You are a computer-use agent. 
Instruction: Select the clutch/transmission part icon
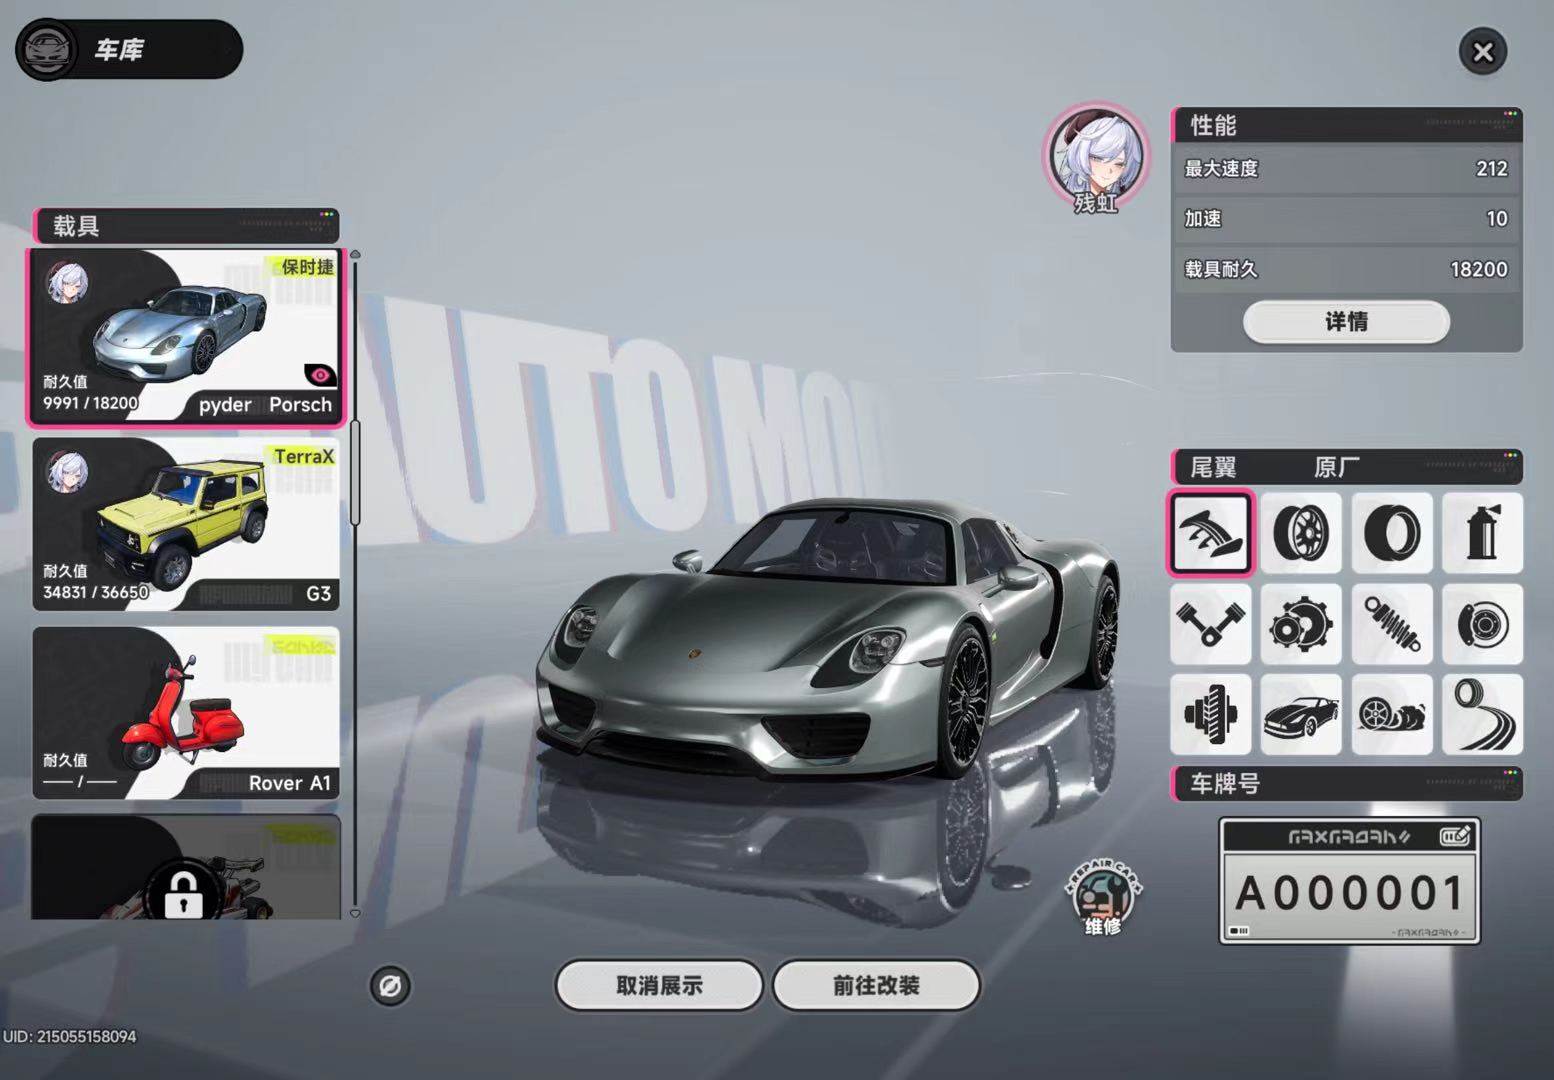1210,714
